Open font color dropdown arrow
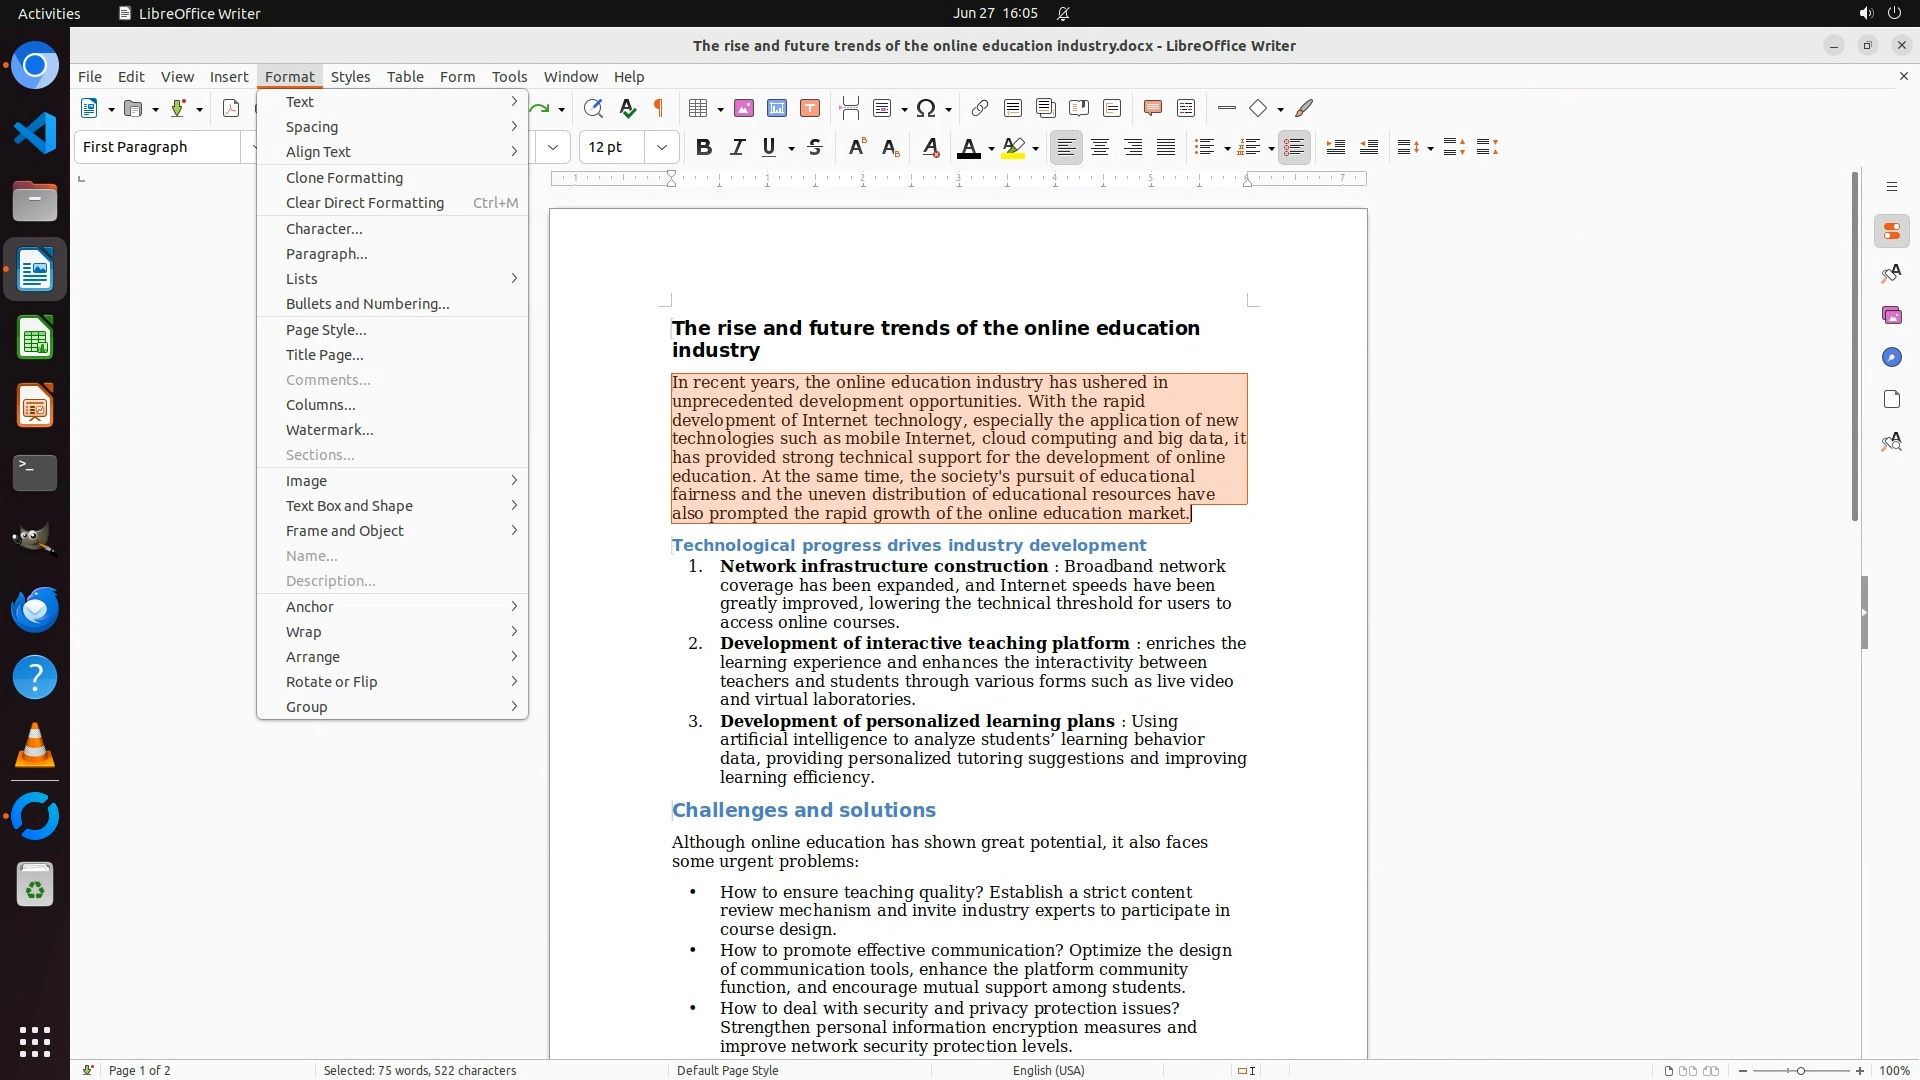The width and height of the screenshot is (1920, 1080). (991, 149)
